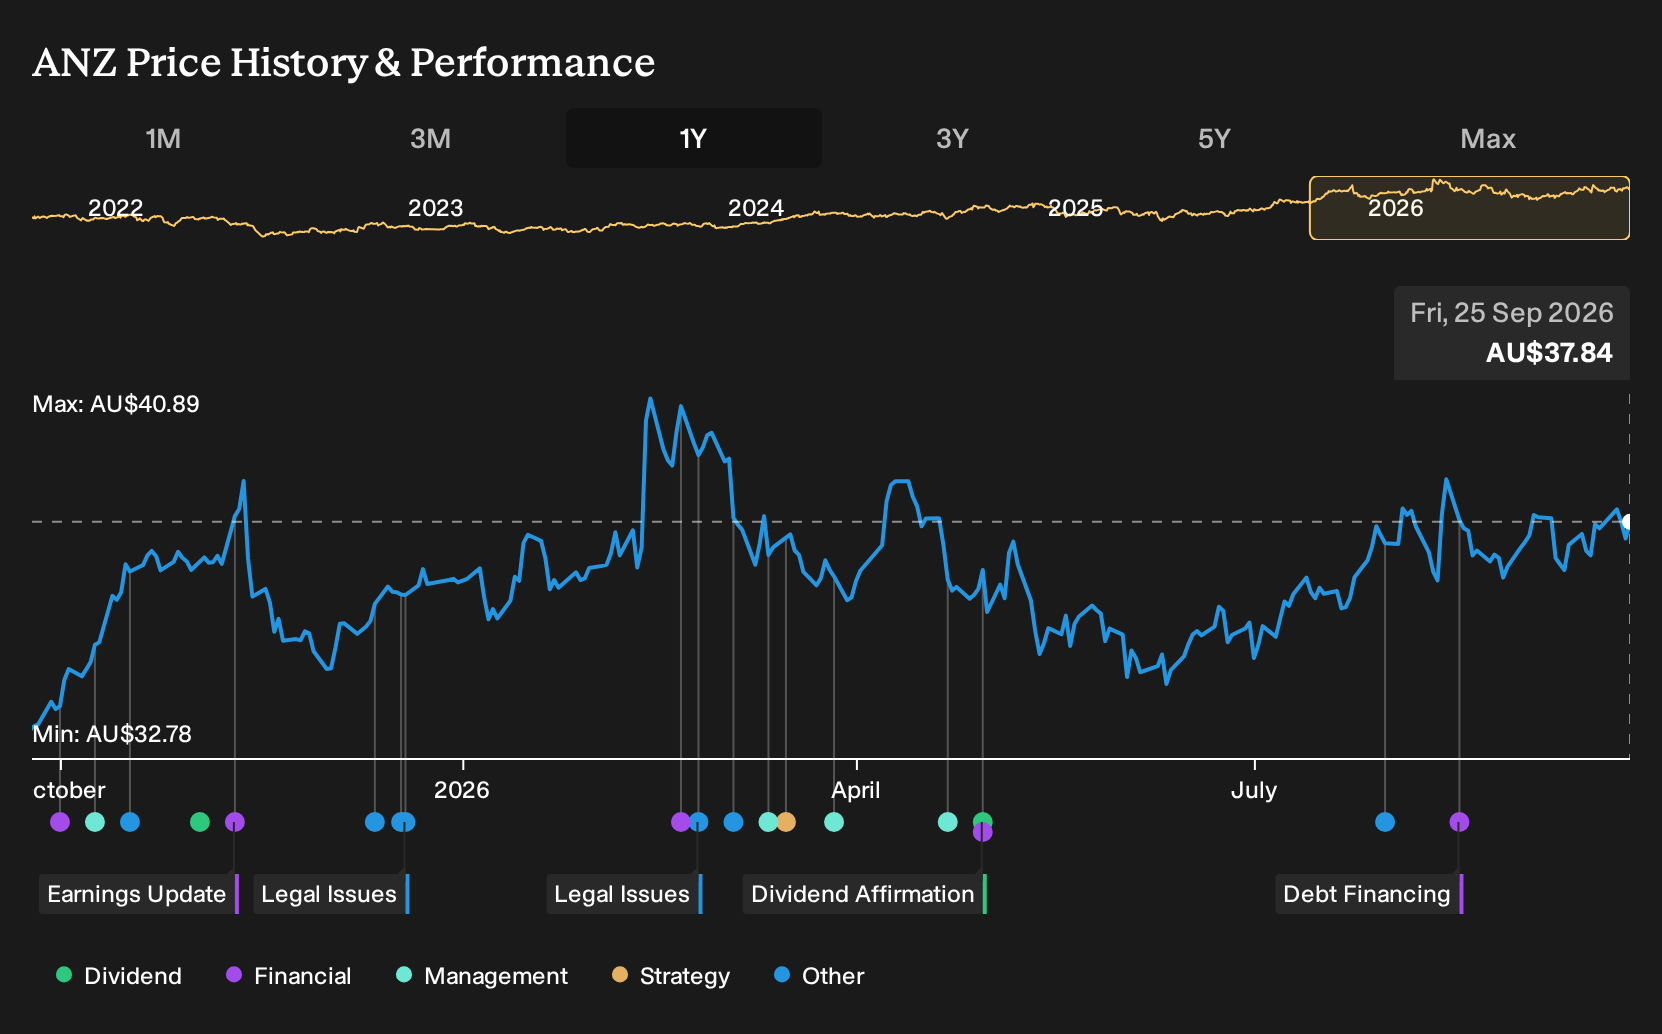Click purple dot connected to Earnings Update label
This screenshot has height=1034, width=1662.
click(x=235, y=822)
